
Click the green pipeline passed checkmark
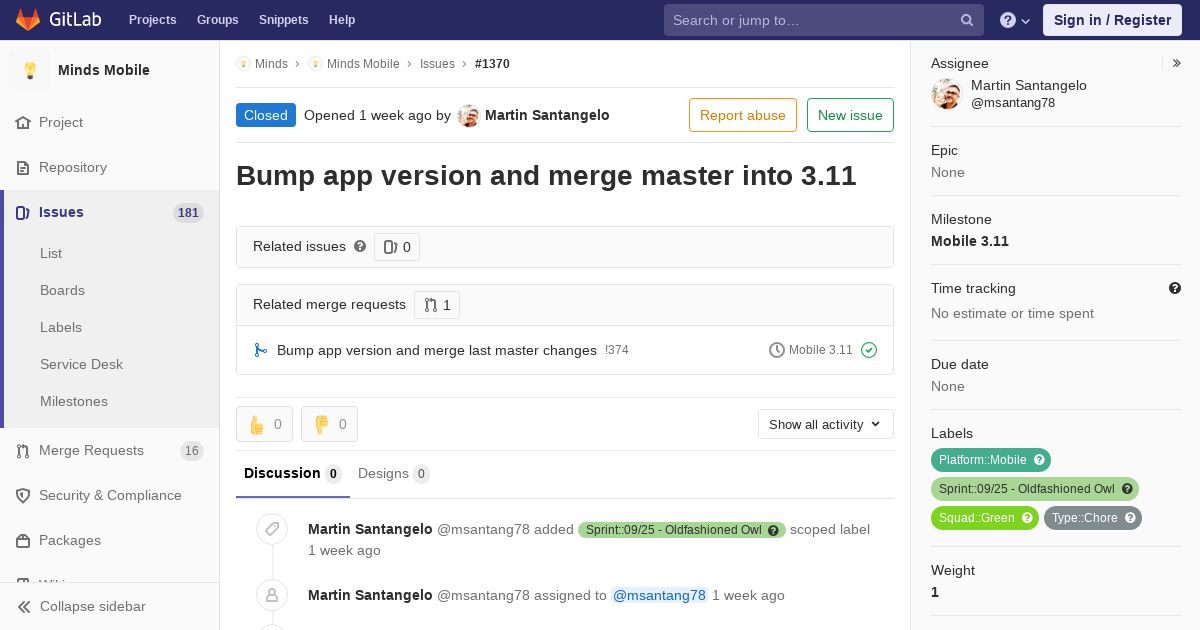click(869, 350)
